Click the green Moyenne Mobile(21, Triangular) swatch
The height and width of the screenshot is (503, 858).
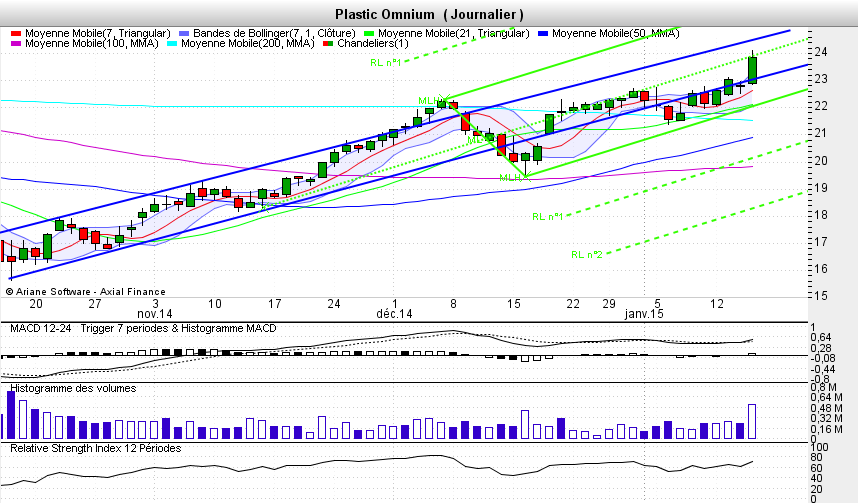369,34
